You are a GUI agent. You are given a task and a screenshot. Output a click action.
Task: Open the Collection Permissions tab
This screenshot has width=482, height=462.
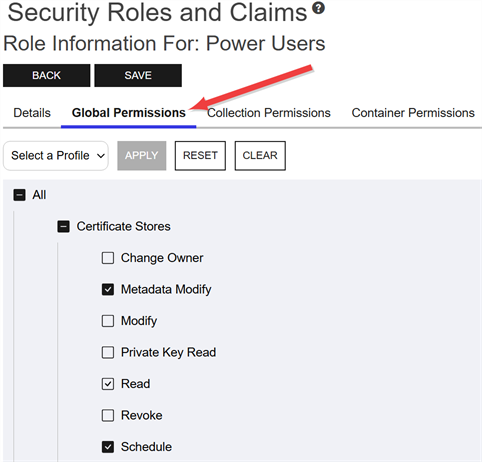tap(269, 113)
